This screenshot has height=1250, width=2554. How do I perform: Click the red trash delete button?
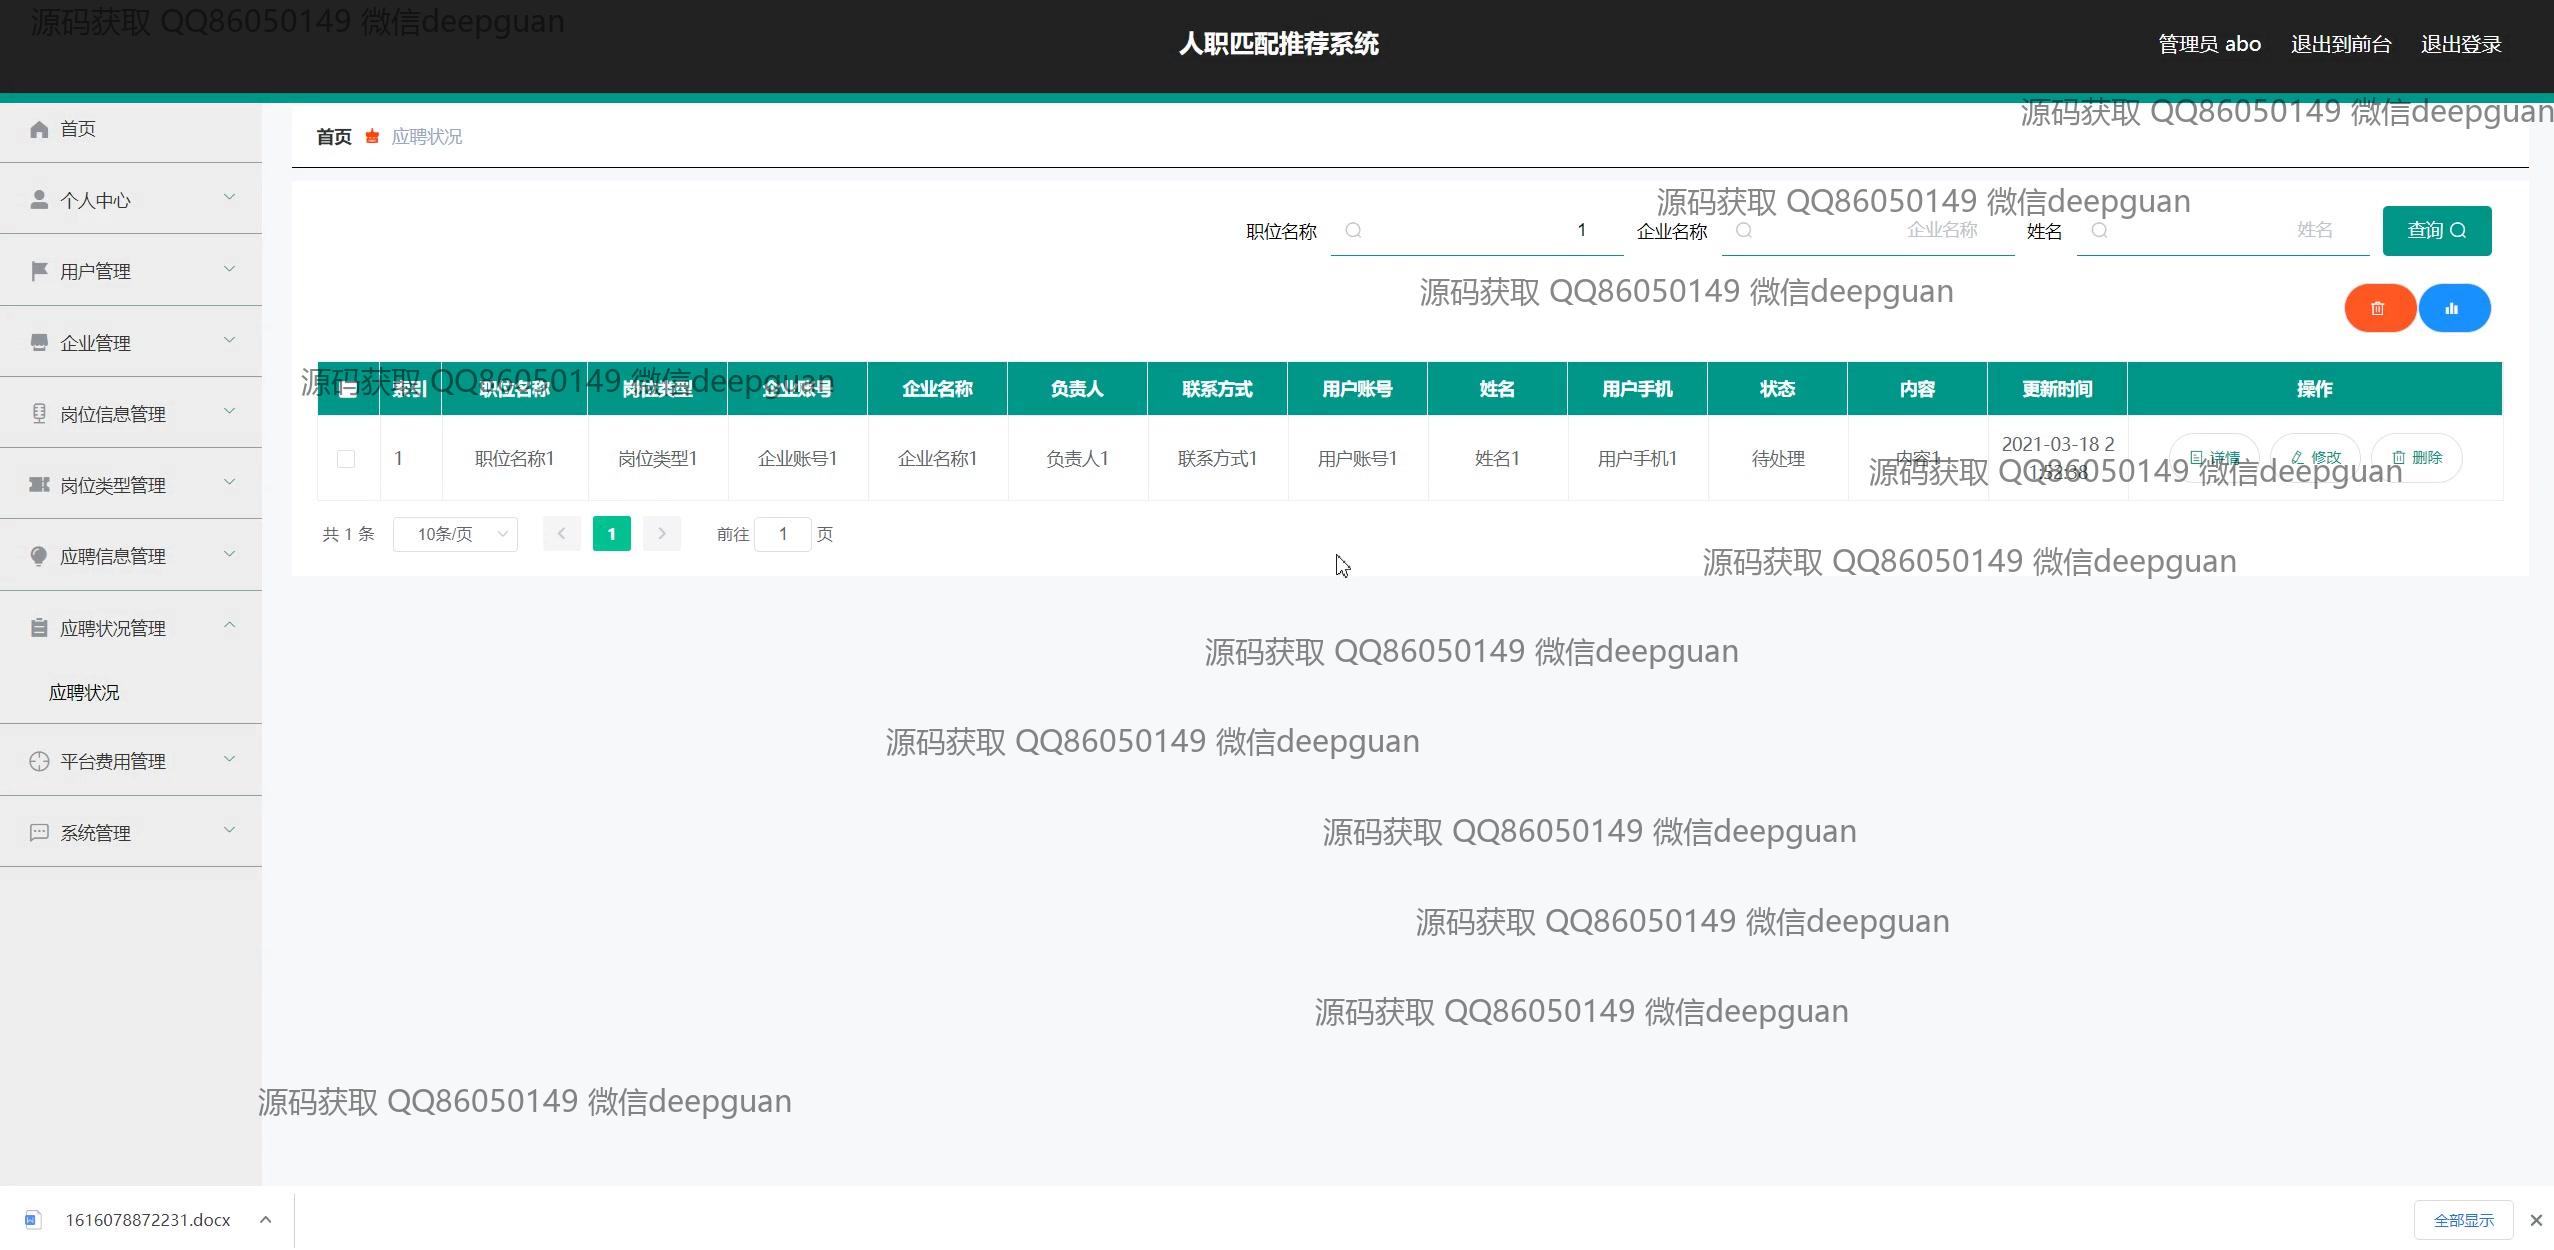2379,308
